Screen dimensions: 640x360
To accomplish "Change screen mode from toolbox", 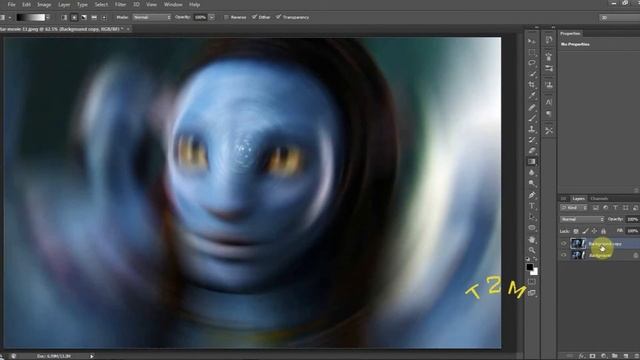I will (x=531, y=293).
